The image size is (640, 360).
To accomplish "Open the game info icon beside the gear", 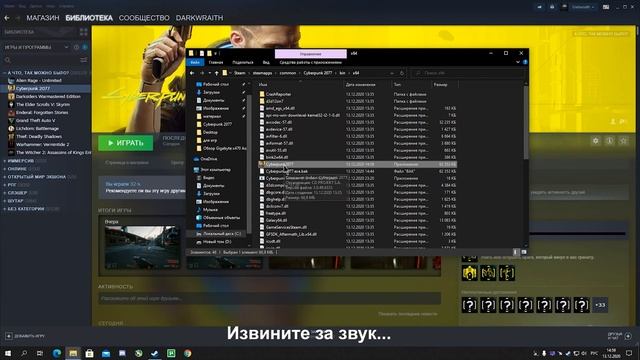I will tap(609, 141).
